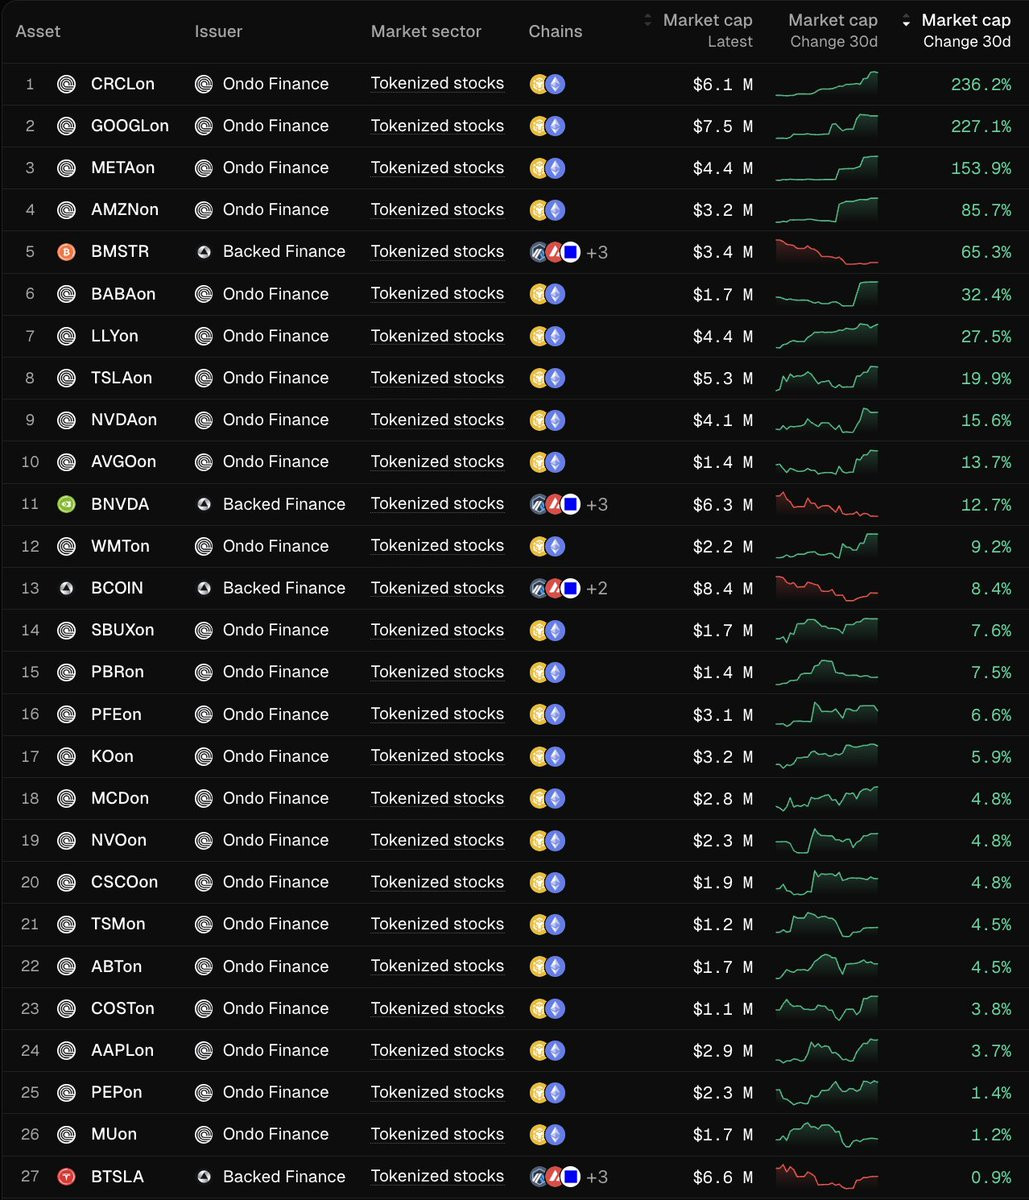
Task: Click the Asset column header
Action: [38, 31]
